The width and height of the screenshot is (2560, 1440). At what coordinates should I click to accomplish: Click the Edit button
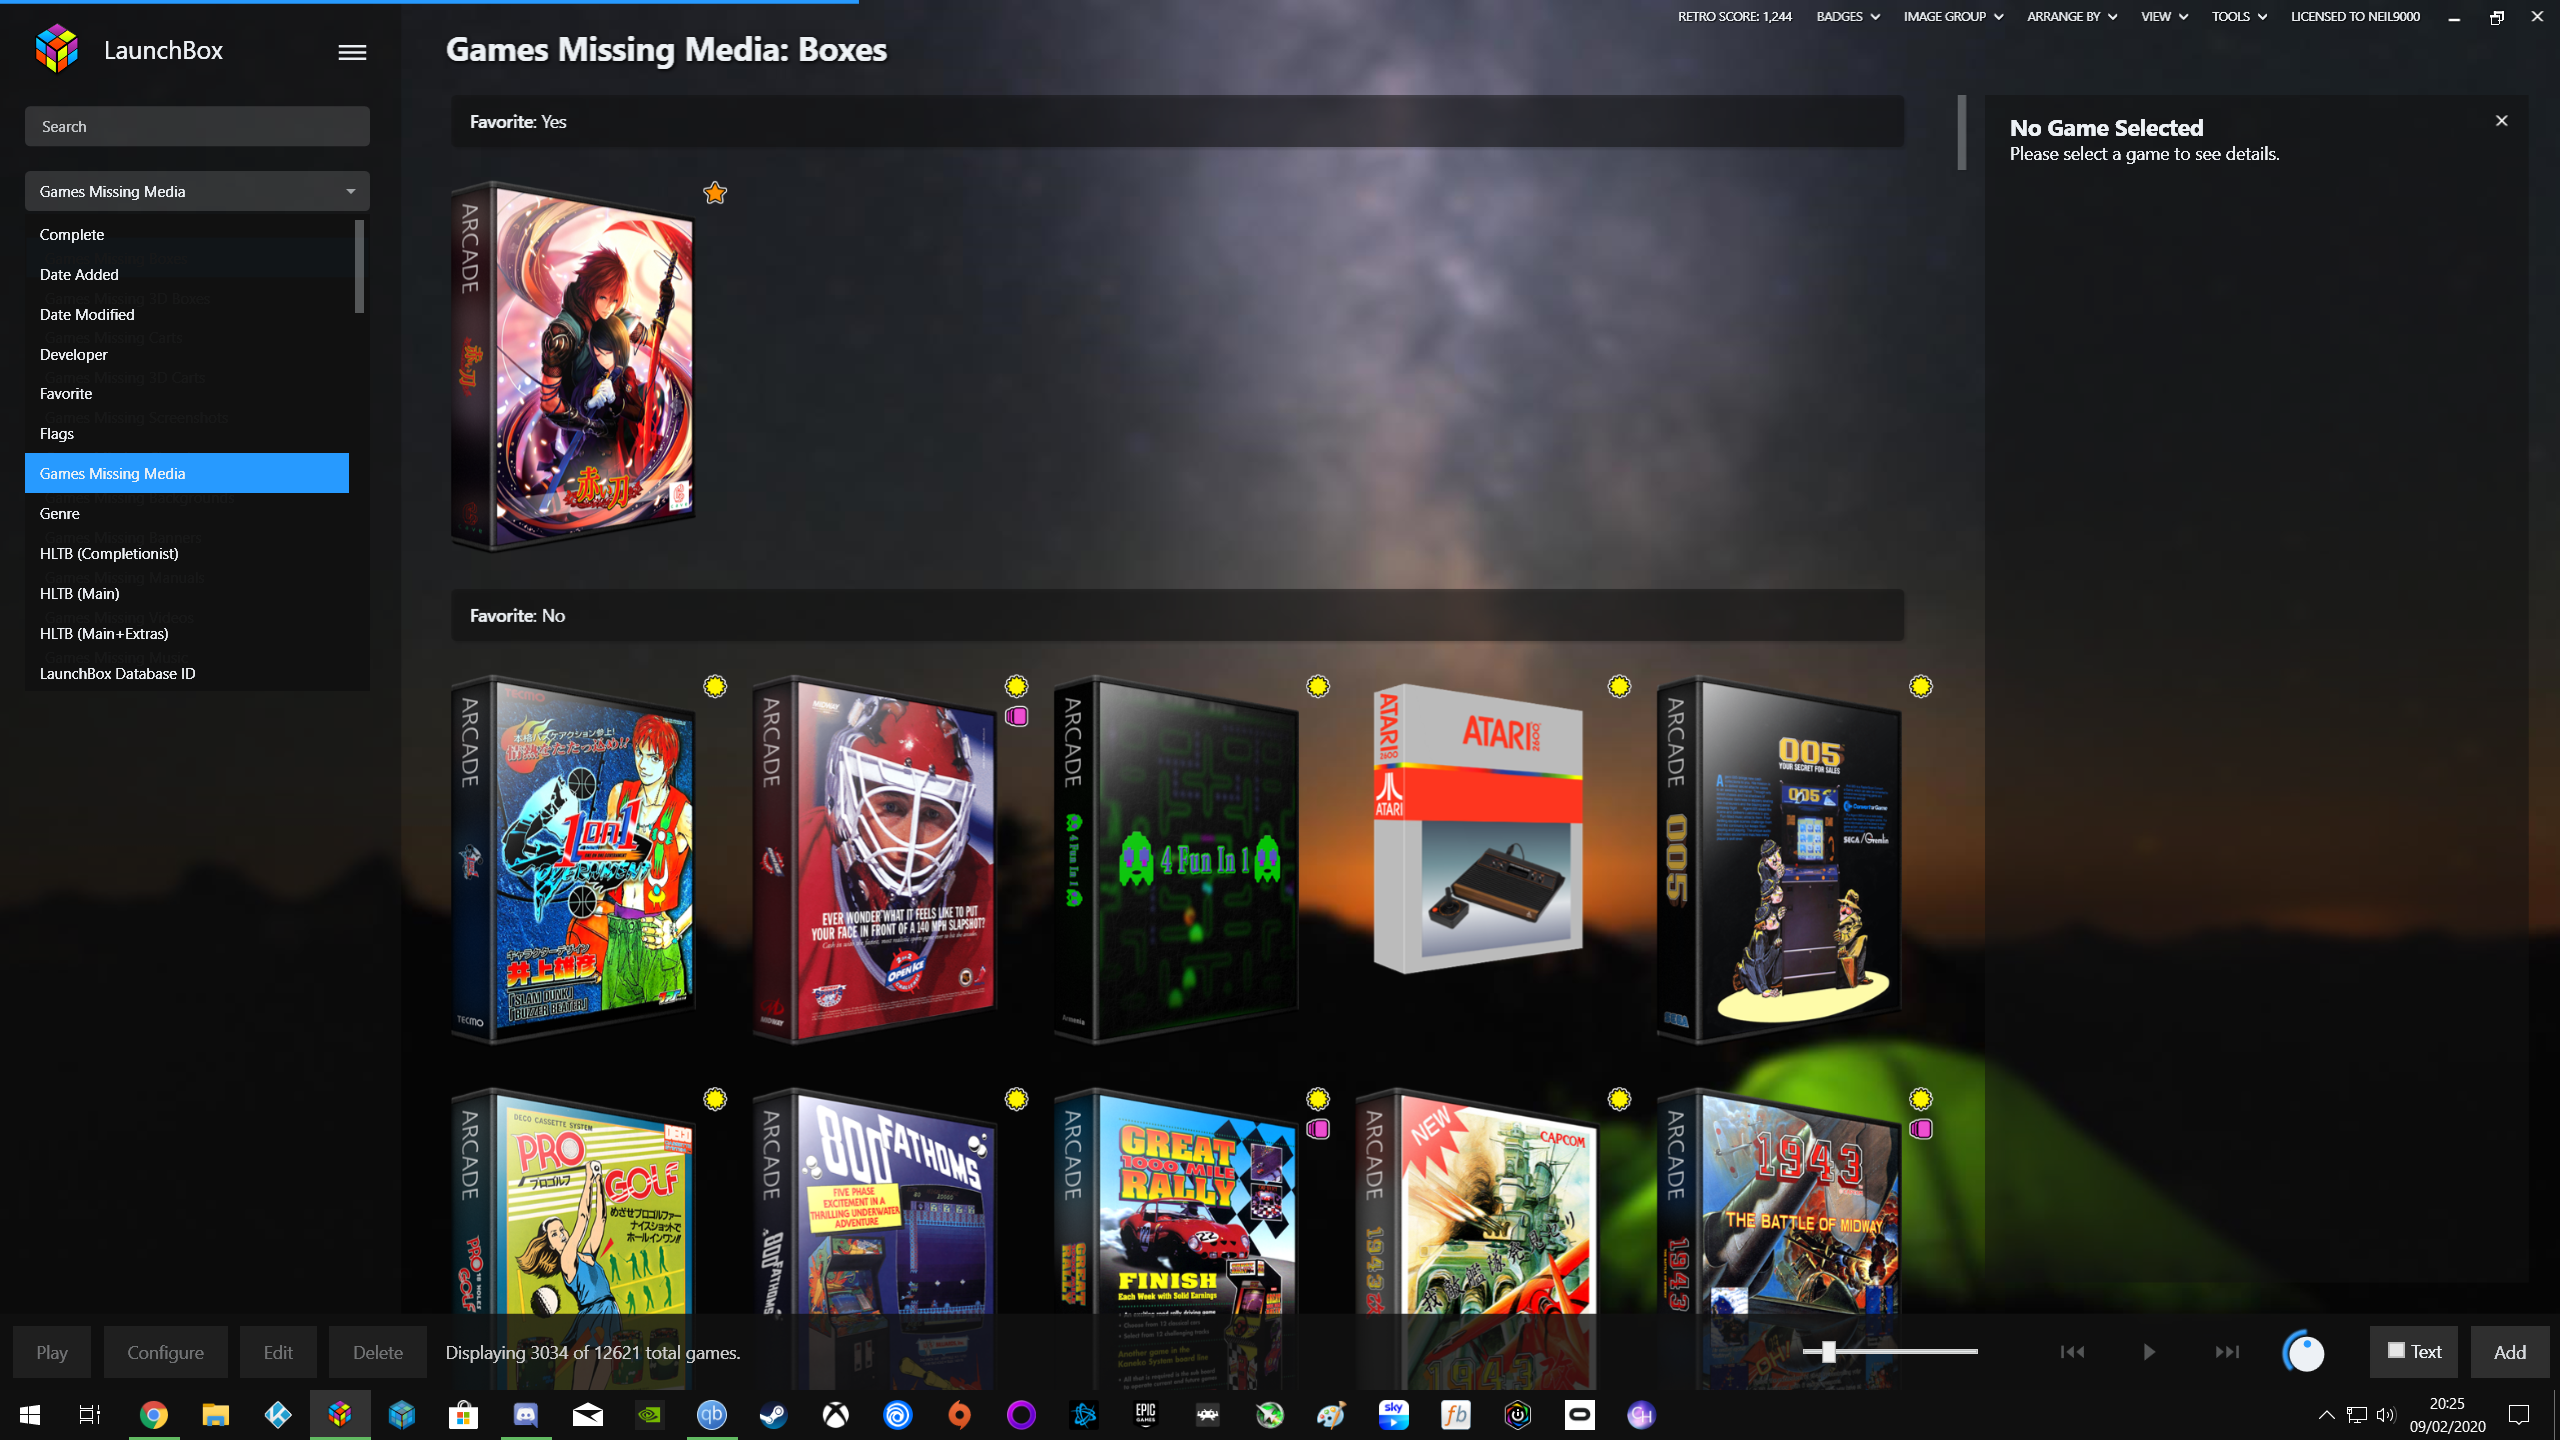(278, 1352)
